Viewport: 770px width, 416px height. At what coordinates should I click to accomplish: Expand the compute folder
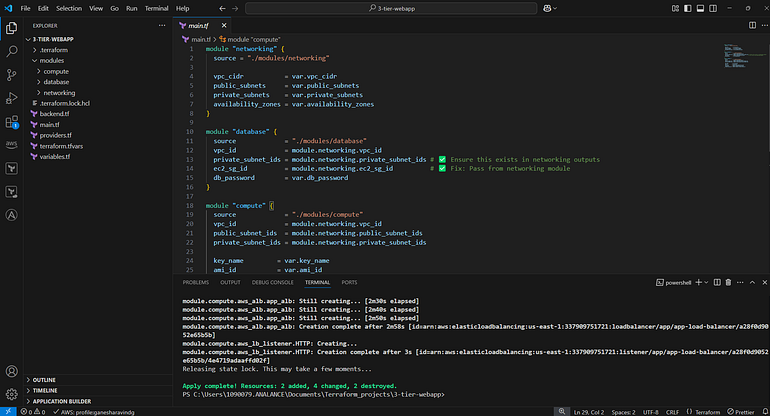point(56,71)
